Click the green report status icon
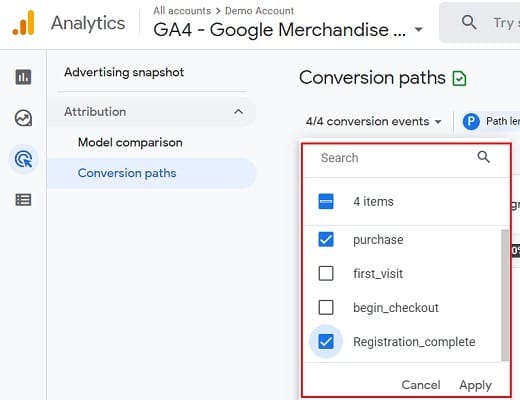Viewport: 520px width, 400px height. (x=459, y=79)
